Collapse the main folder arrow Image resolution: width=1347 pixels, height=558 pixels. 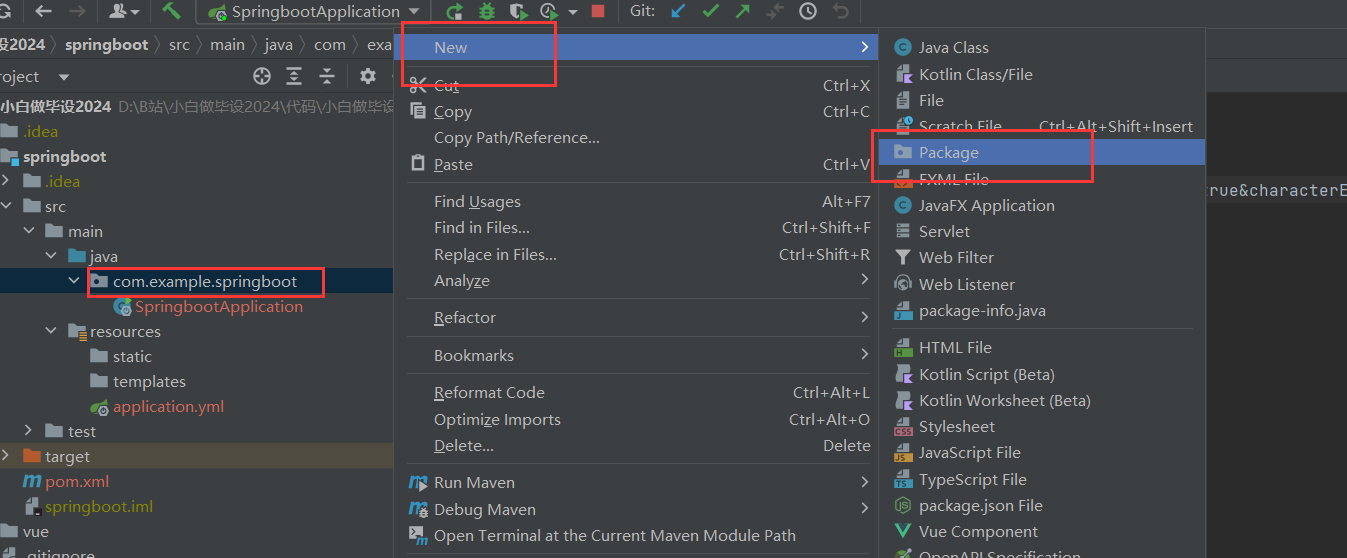tap(29, 231)
